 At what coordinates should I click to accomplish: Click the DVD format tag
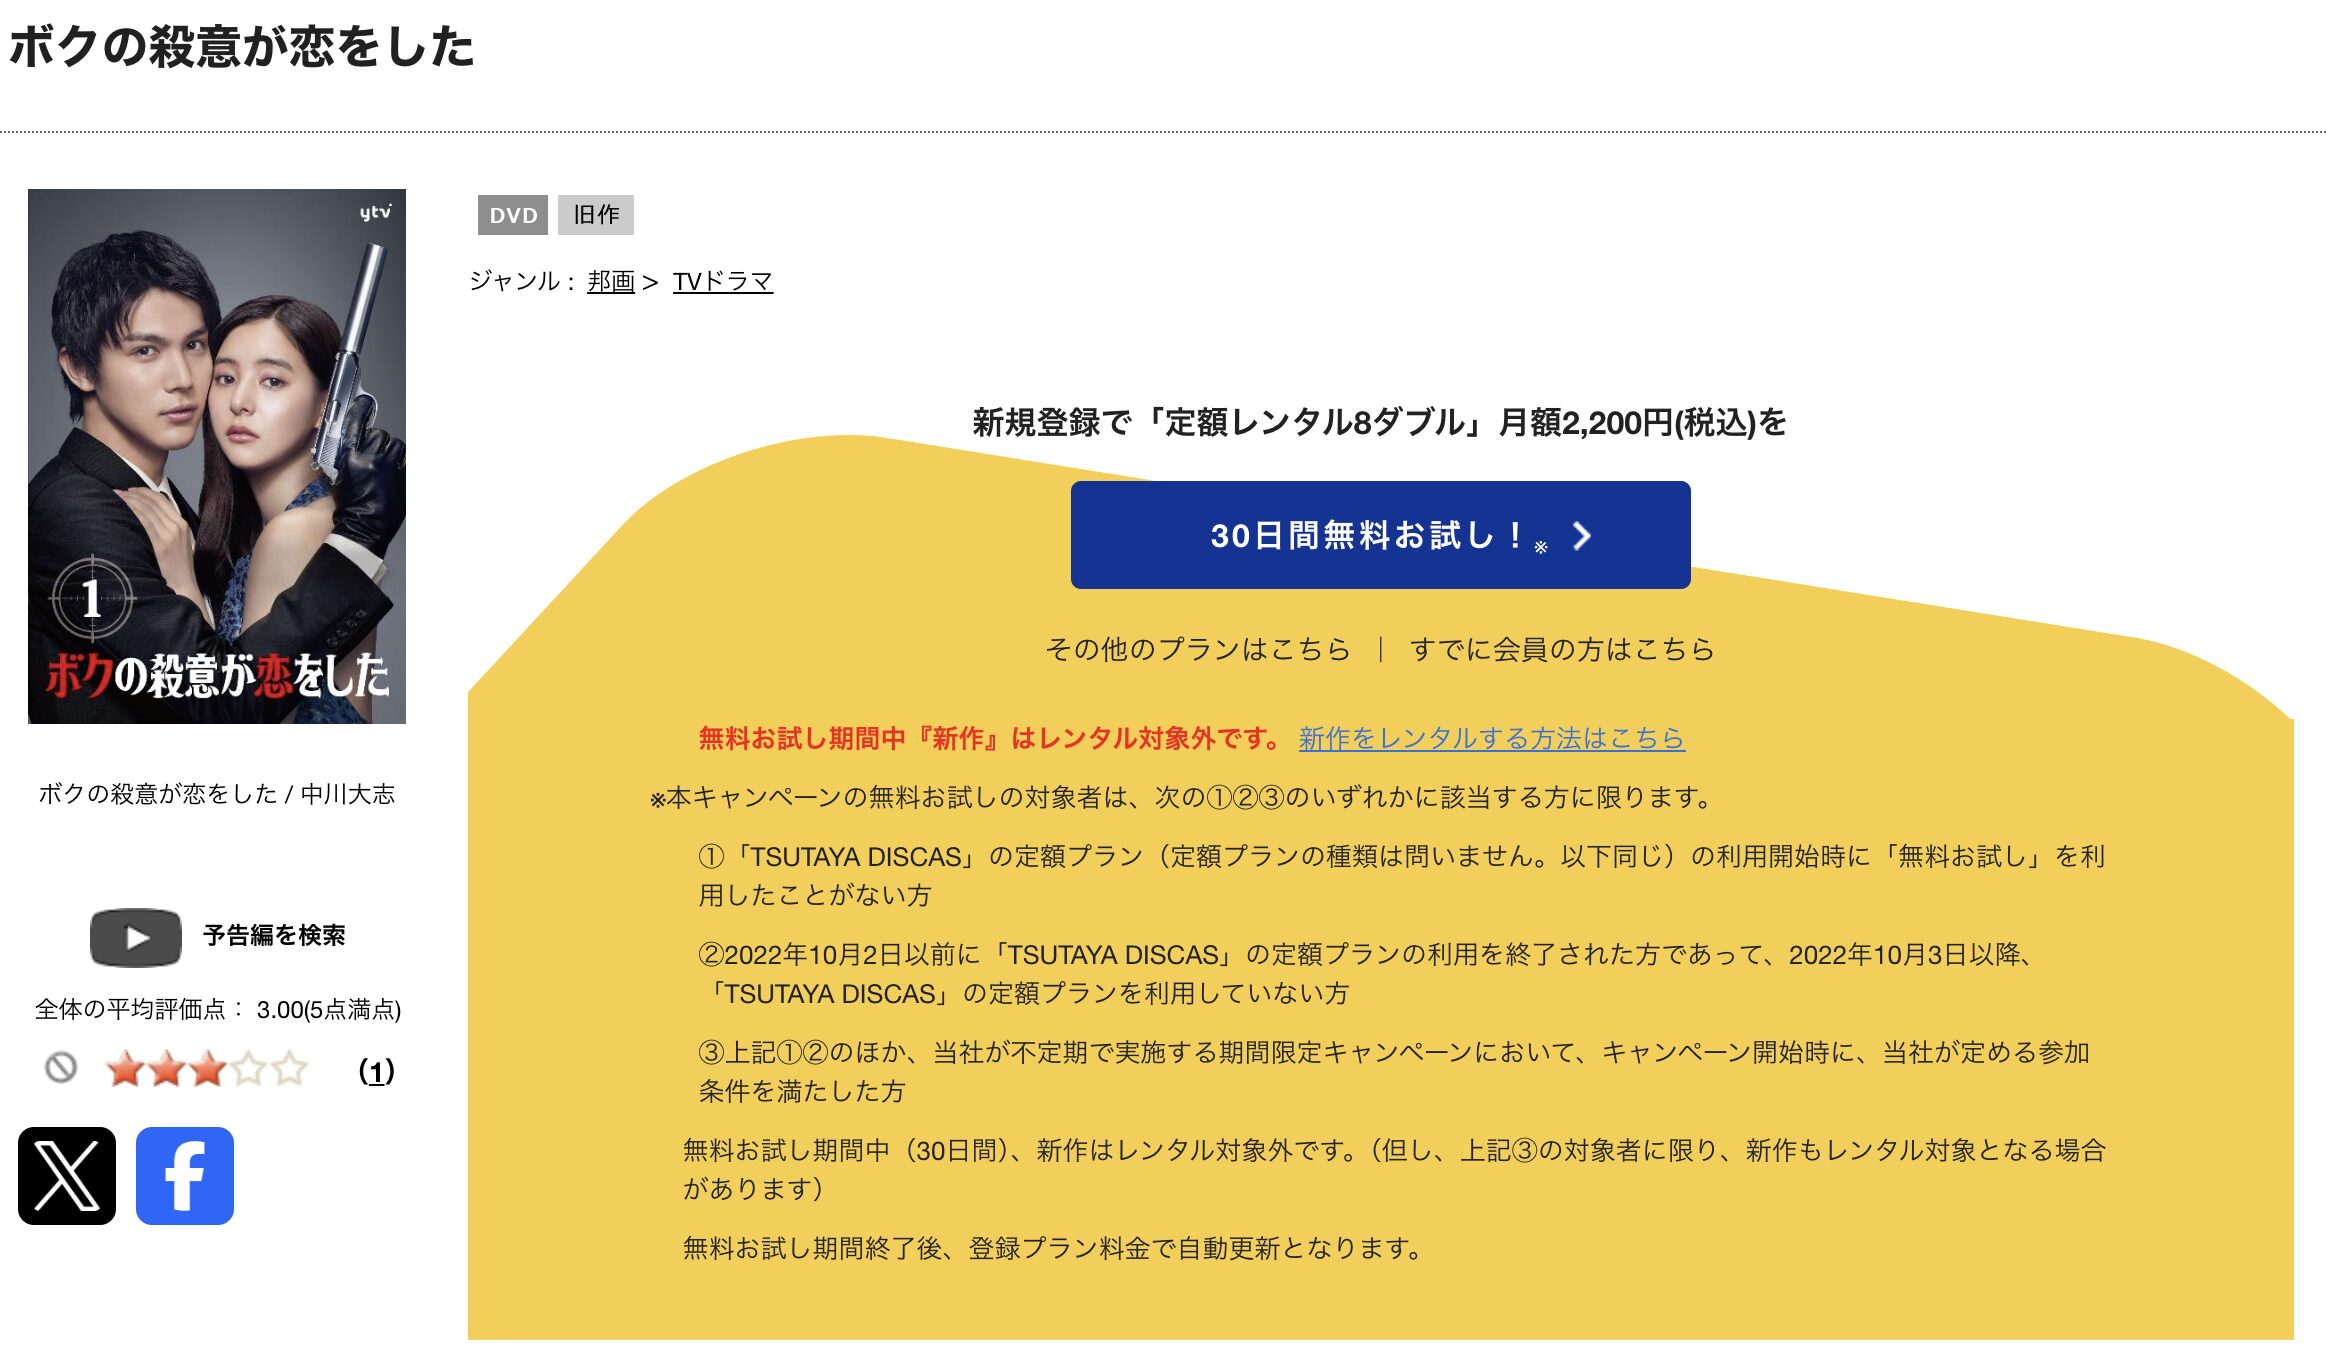click(x=513, y=215)
